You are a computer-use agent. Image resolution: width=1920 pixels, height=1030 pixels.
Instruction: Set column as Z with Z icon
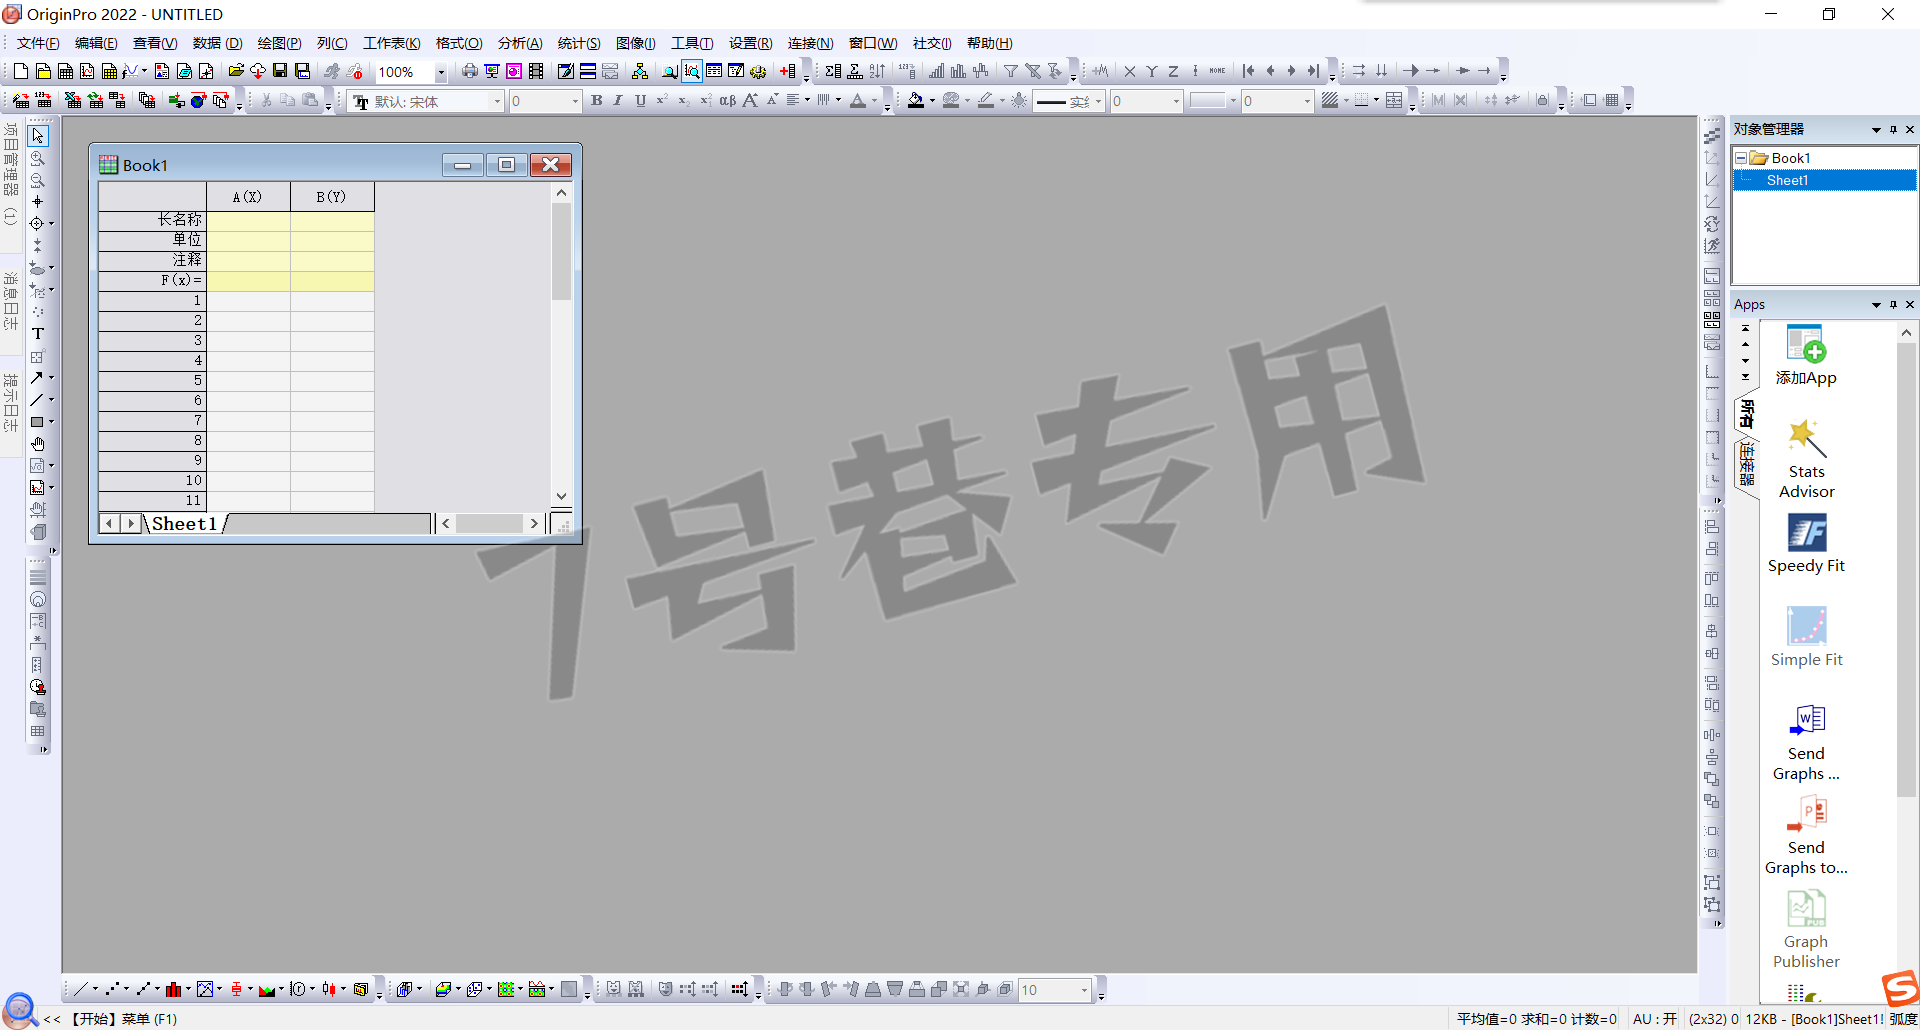coord(1174,71)
